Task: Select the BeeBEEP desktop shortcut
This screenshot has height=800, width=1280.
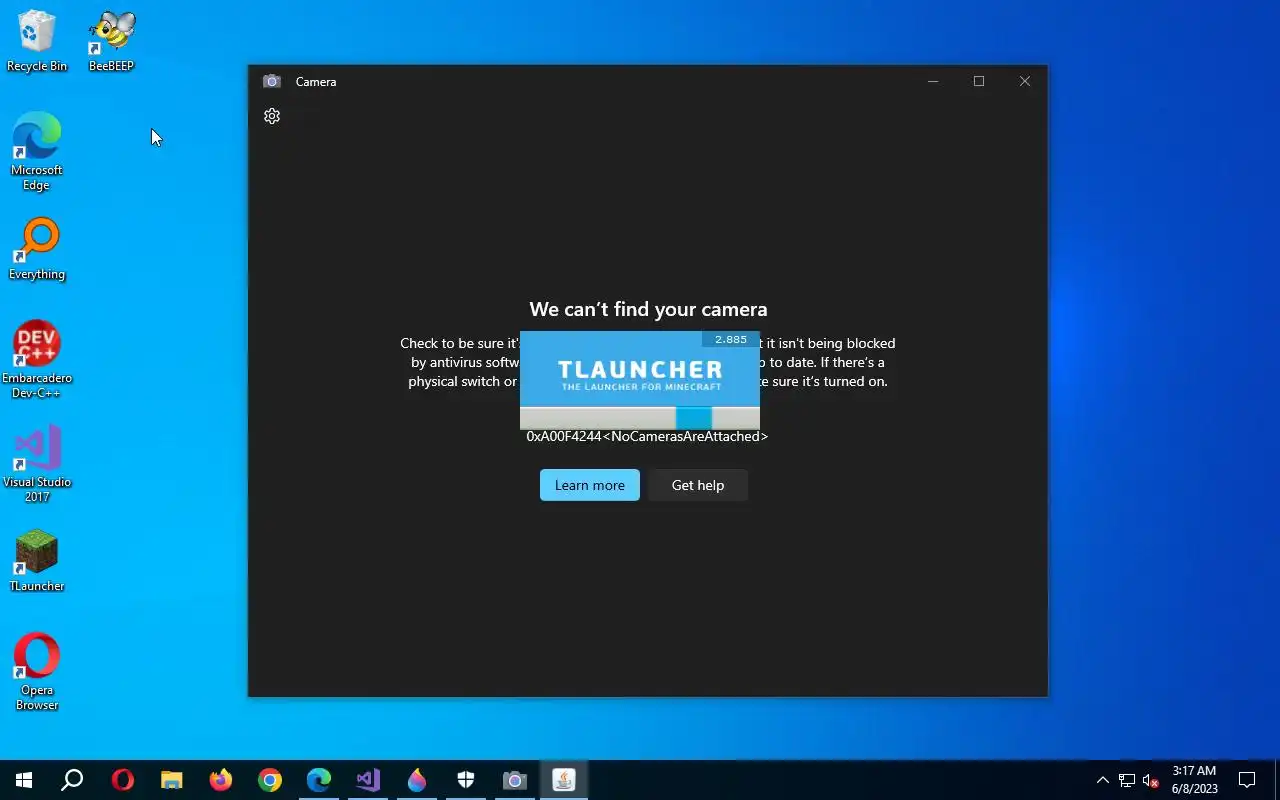Action: click(x=111, y=41)
